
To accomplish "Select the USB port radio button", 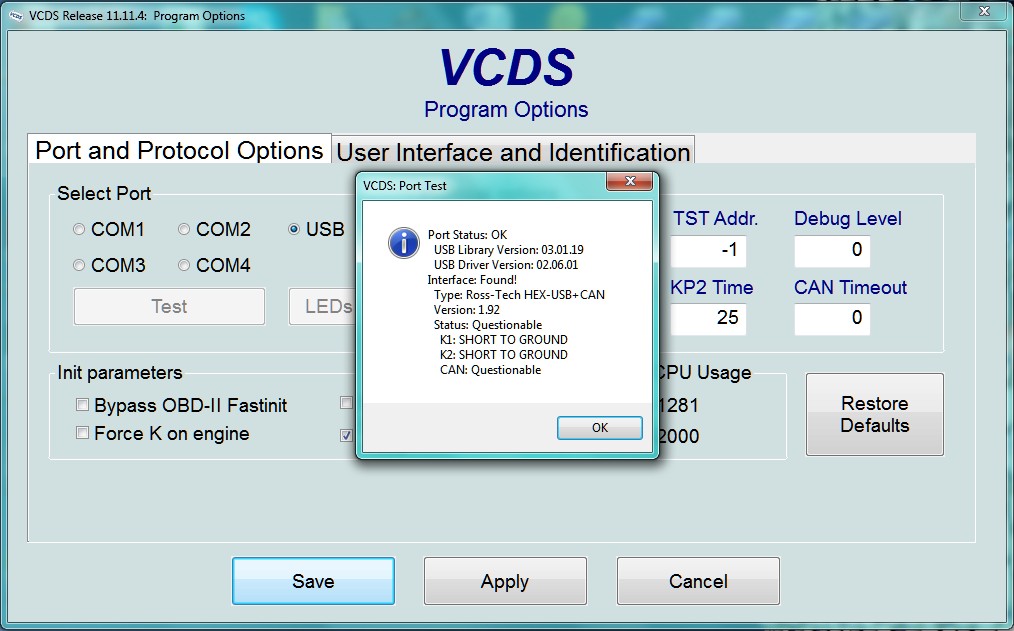I will pos(294,230).
